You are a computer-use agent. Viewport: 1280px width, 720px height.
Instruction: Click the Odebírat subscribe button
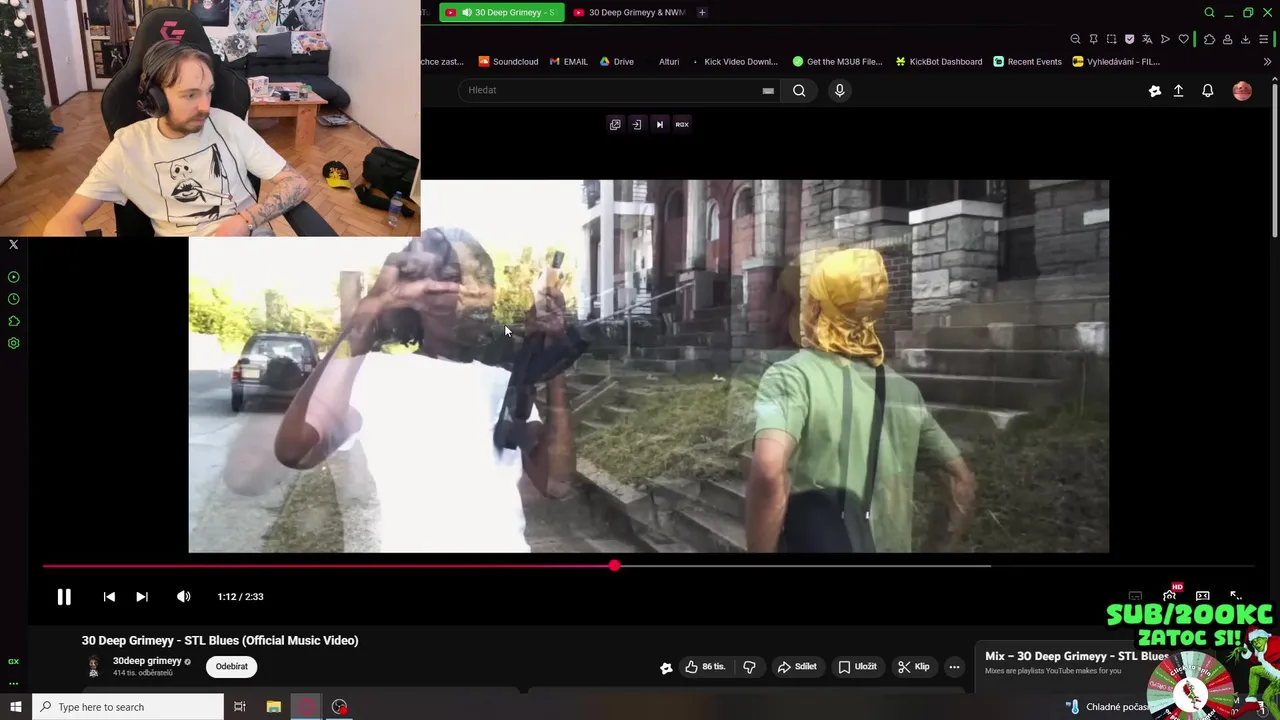pos(232,667)
